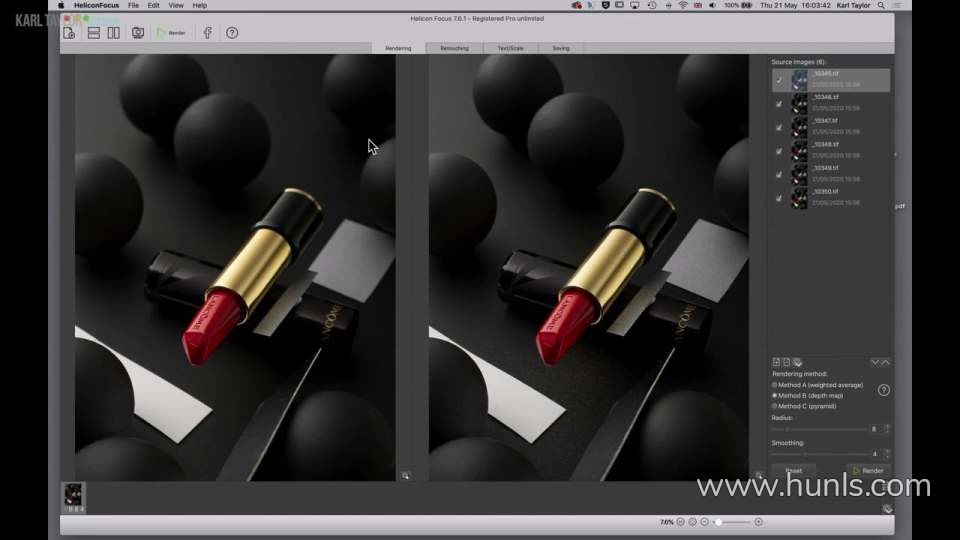Switch to horizontal split layout icon
Image resolution: width=960 pixels, height=540 pixels.
(x=94, y=33)
